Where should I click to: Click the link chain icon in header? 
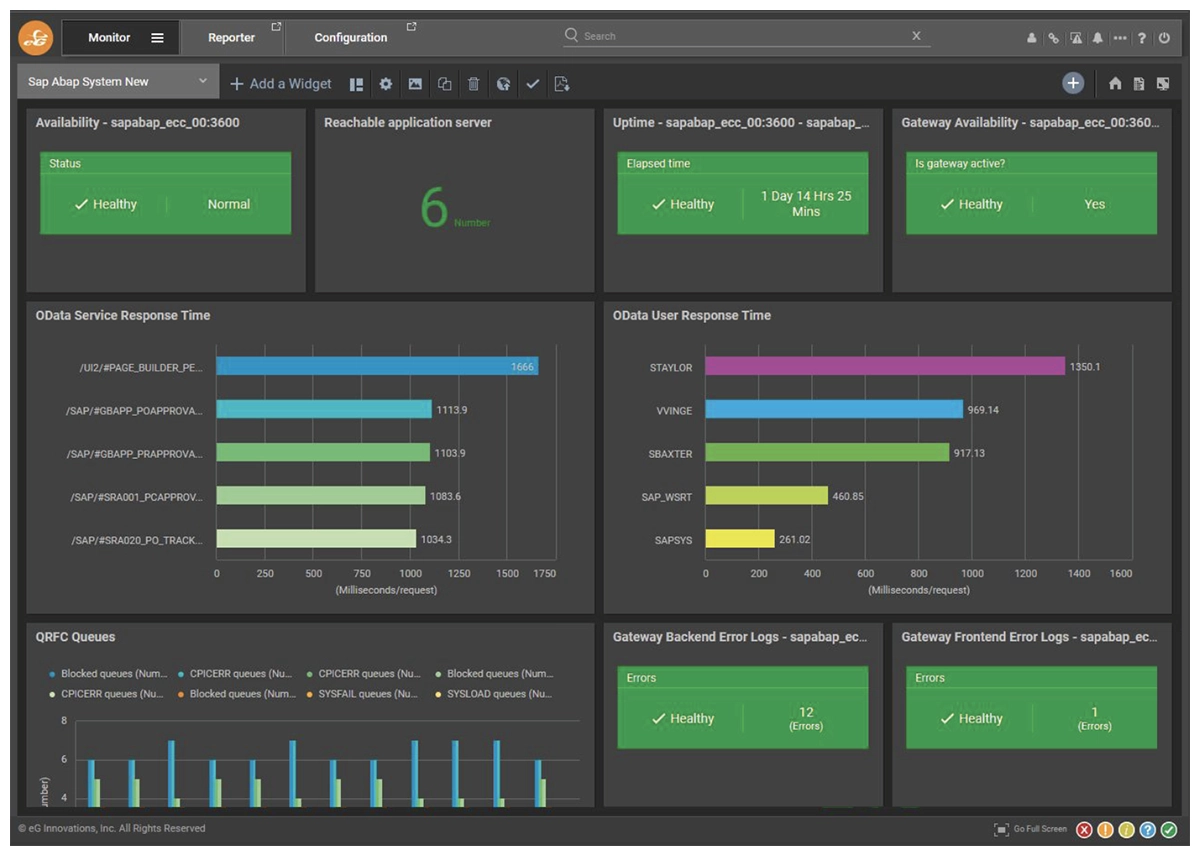coord(1053,38)
